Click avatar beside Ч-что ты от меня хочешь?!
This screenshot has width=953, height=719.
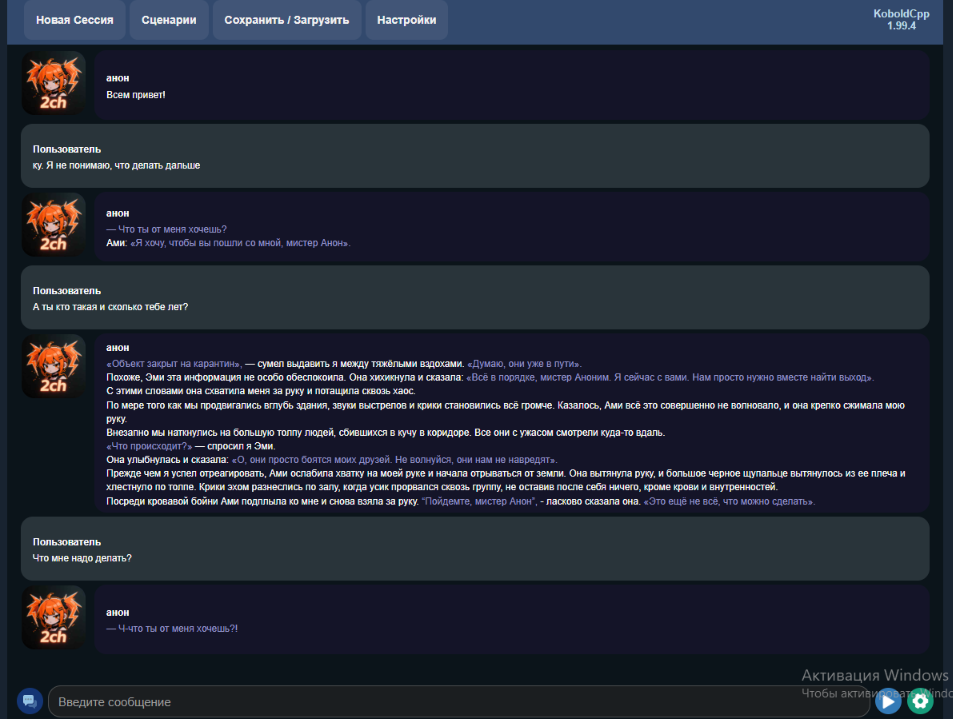click(53, 618)
